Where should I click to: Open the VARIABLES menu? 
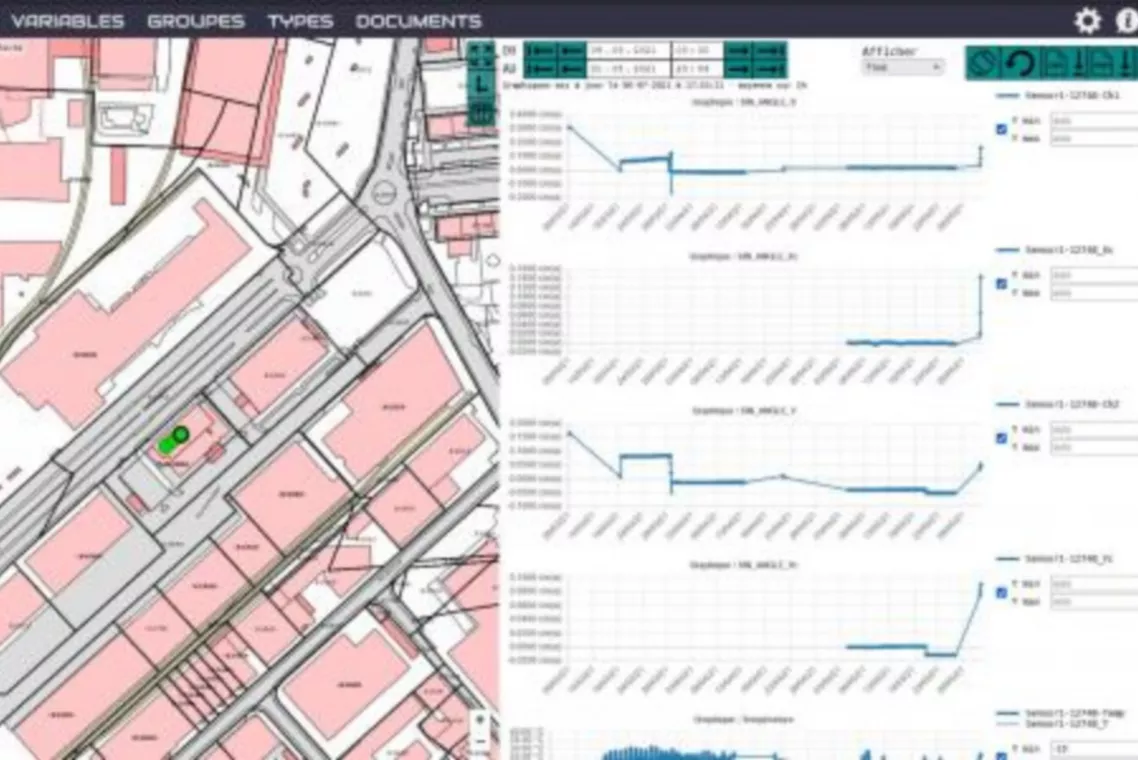pos(68,21)
